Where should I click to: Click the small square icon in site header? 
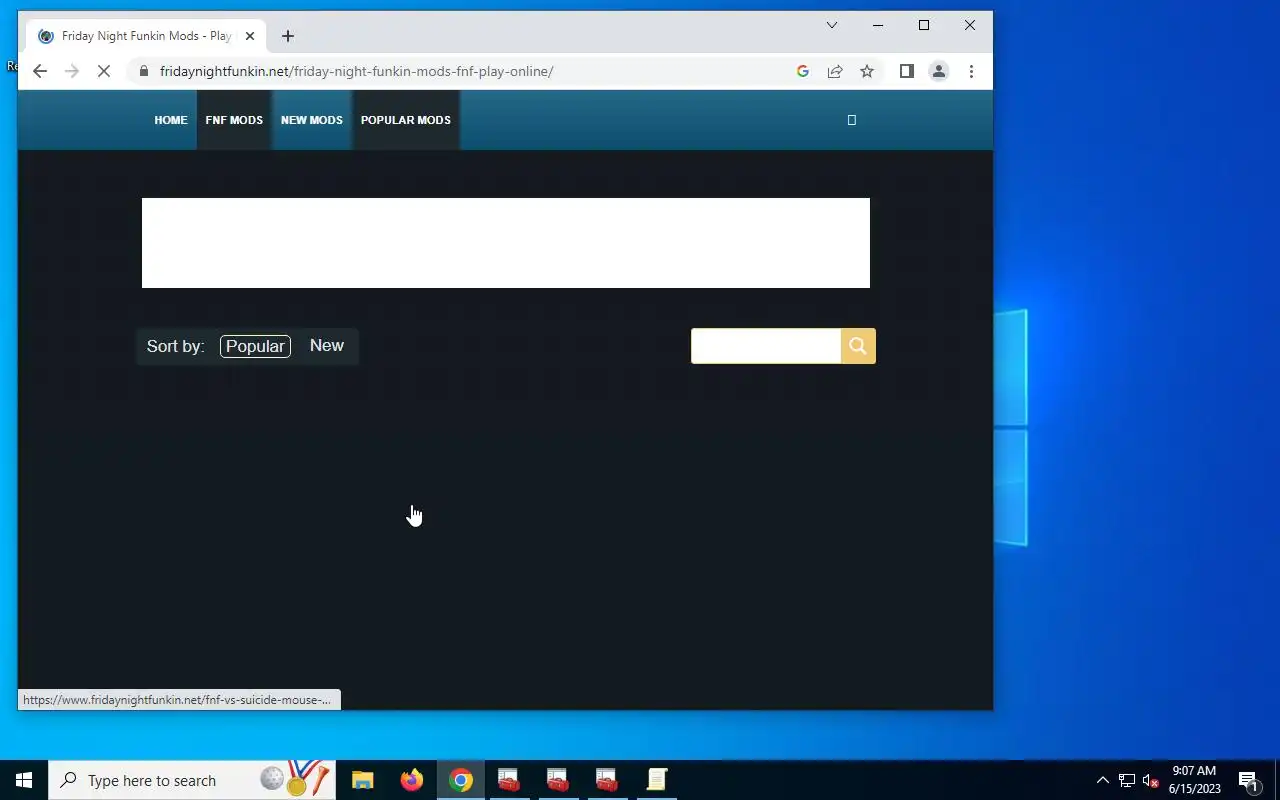[852, 120]
